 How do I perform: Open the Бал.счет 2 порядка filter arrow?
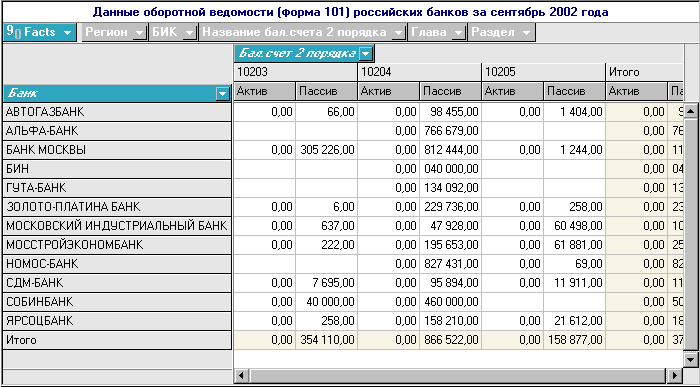pos(365,54)
